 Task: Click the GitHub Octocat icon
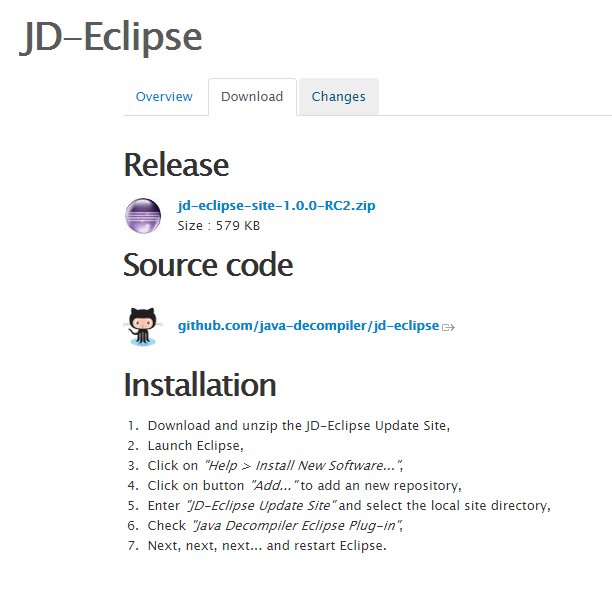coord(143,327)
